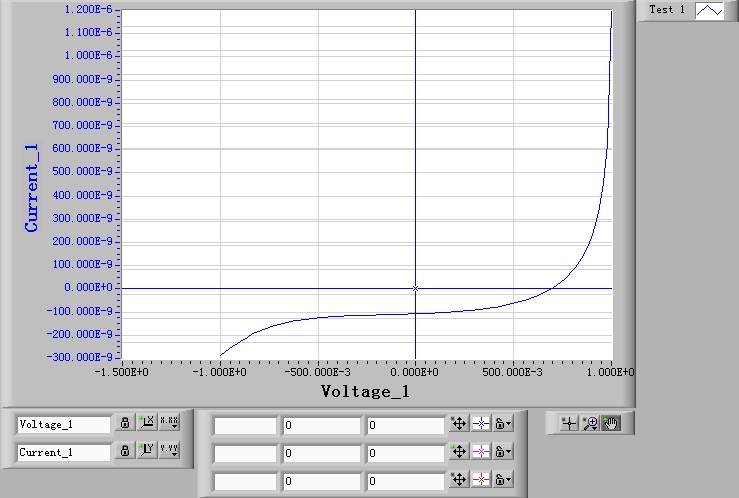The width and height of the screenshot is (739, 498).
Task: Click the Y value field of the purple cursor row
Action: tap(406, 453)
